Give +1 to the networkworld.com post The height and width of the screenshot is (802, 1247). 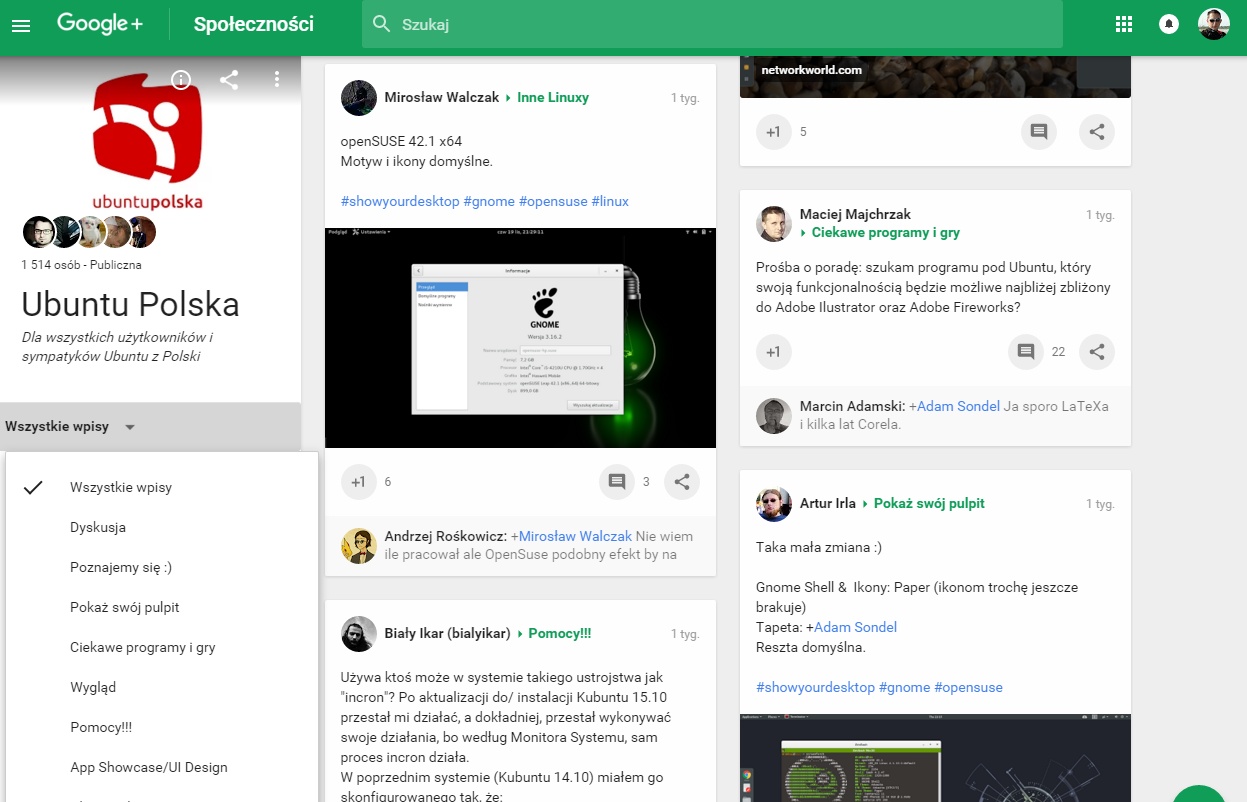coord(773,132)
